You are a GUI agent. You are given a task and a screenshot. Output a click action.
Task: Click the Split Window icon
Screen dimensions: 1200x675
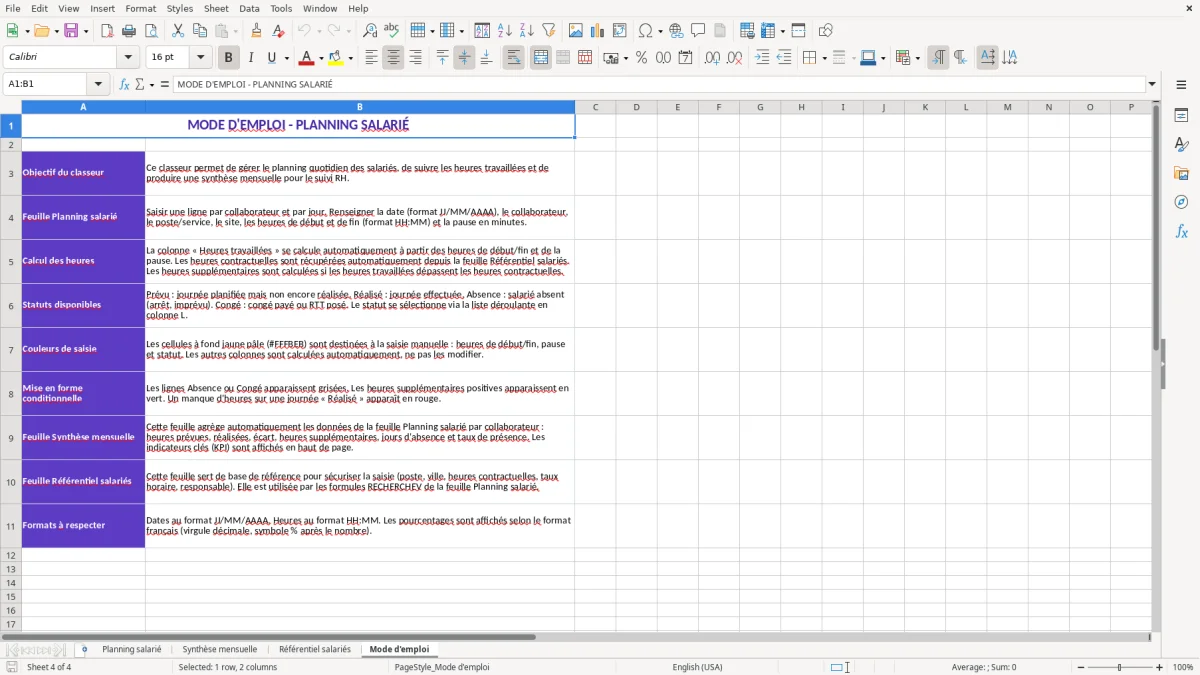pos(798,31)
